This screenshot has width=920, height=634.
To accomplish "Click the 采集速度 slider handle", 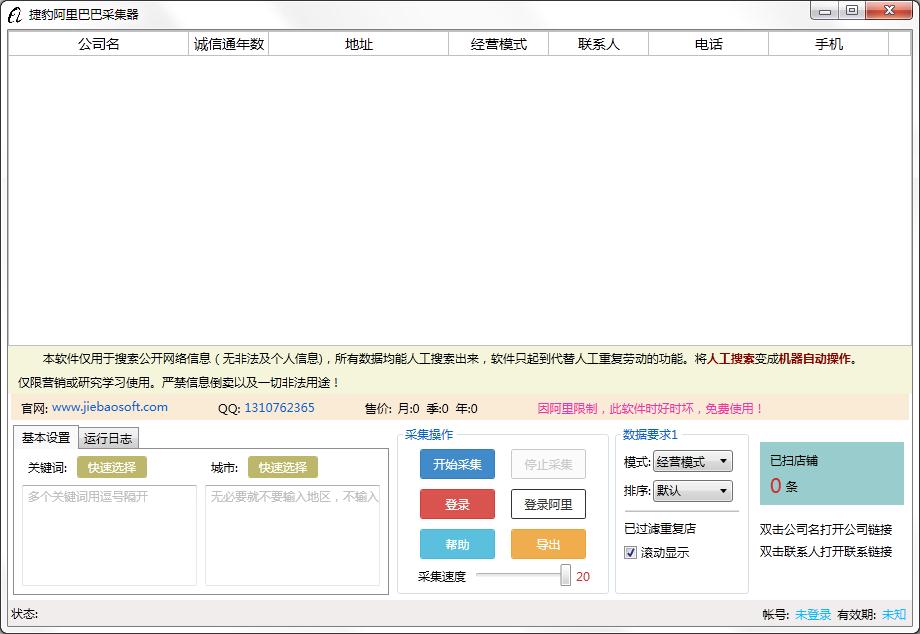I will pyautogui.click(x=566, y=575).
